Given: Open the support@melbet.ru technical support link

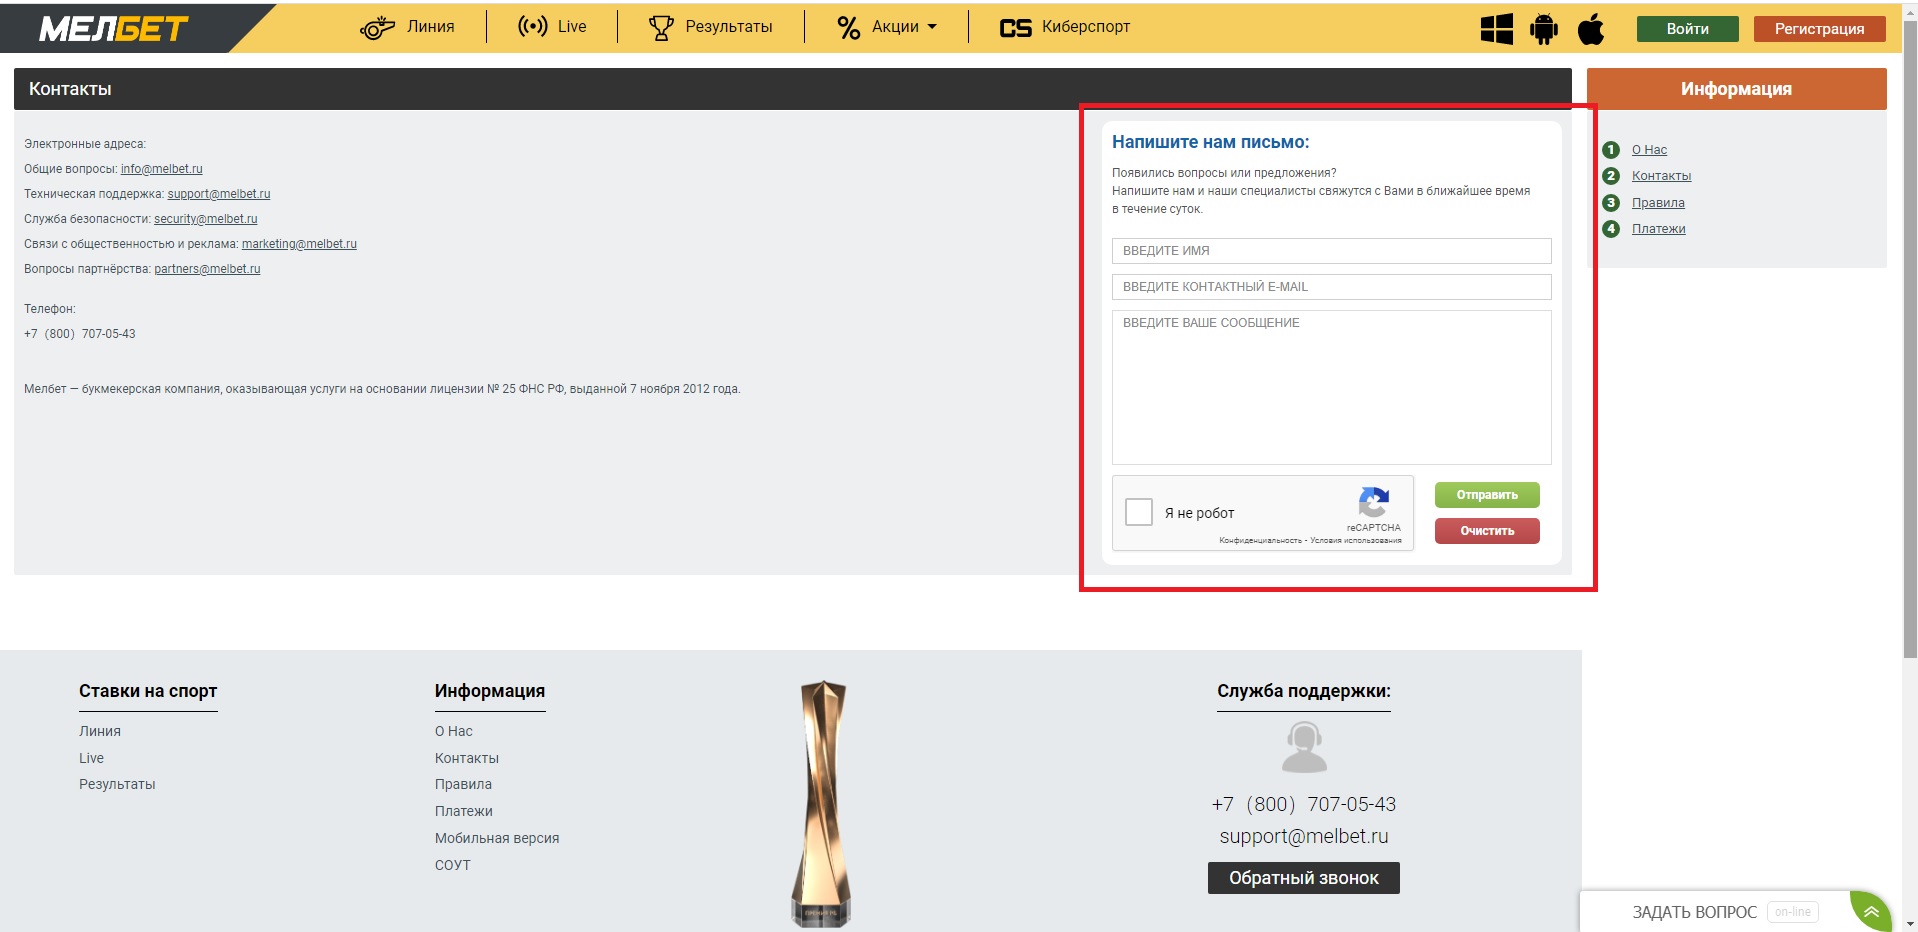Looking at the screenshot, I should (218, 194).
